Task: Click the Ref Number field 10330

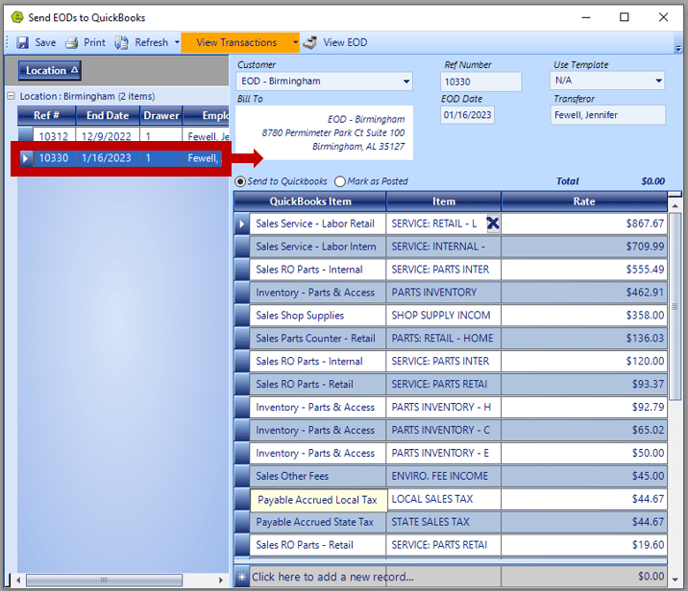Action: (x=481, y=82)
